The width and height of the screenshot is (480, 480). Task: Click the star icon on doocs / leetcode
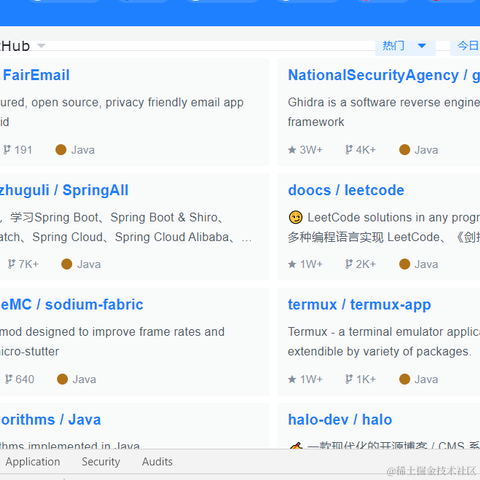(292, 264)
